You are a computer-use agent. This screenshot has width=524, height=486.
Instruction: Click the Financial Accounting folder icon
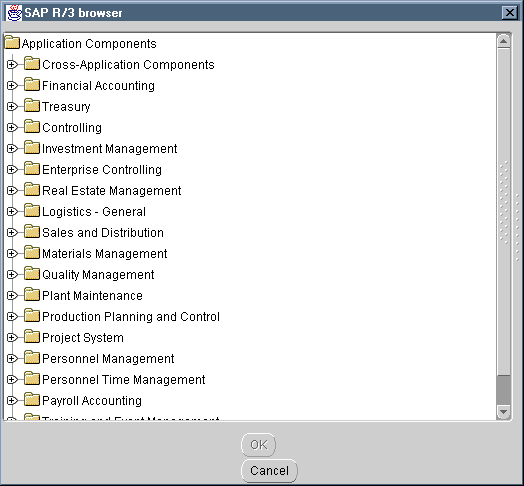coord(32,85)
